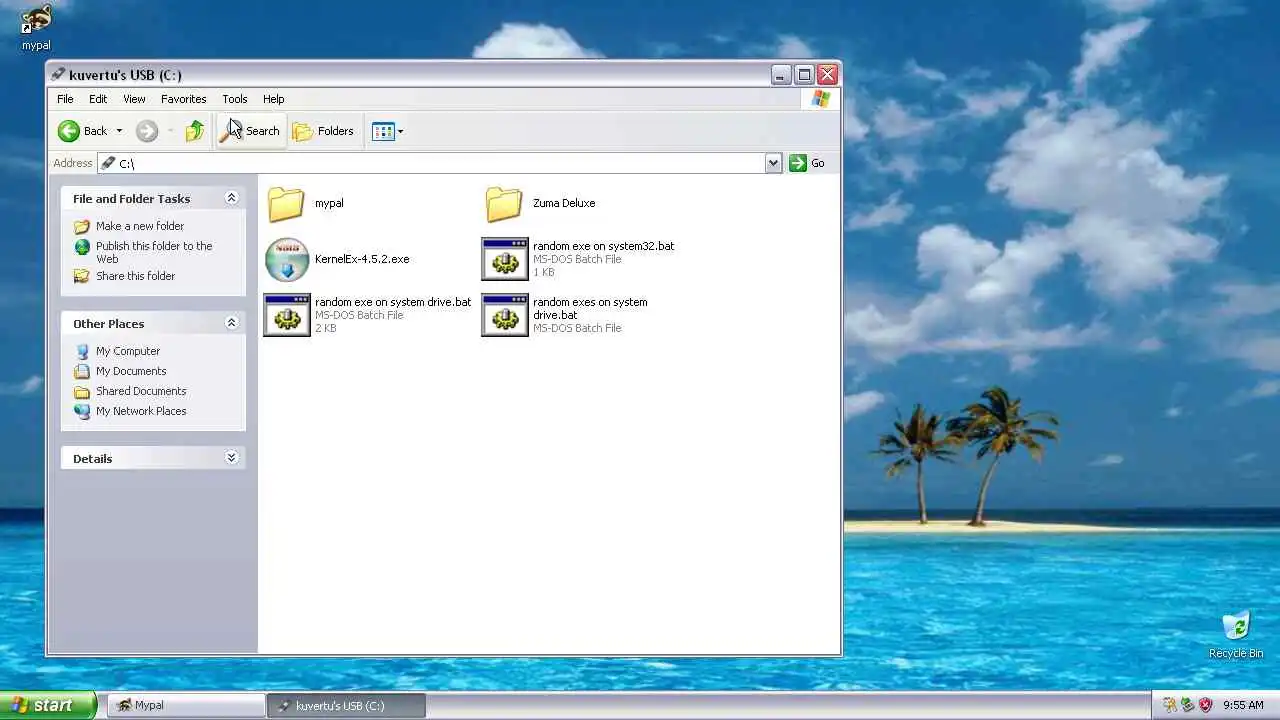This screenshot has width=1280, height=720.
Task: Toggle the Folders pane
Action: 323,131
